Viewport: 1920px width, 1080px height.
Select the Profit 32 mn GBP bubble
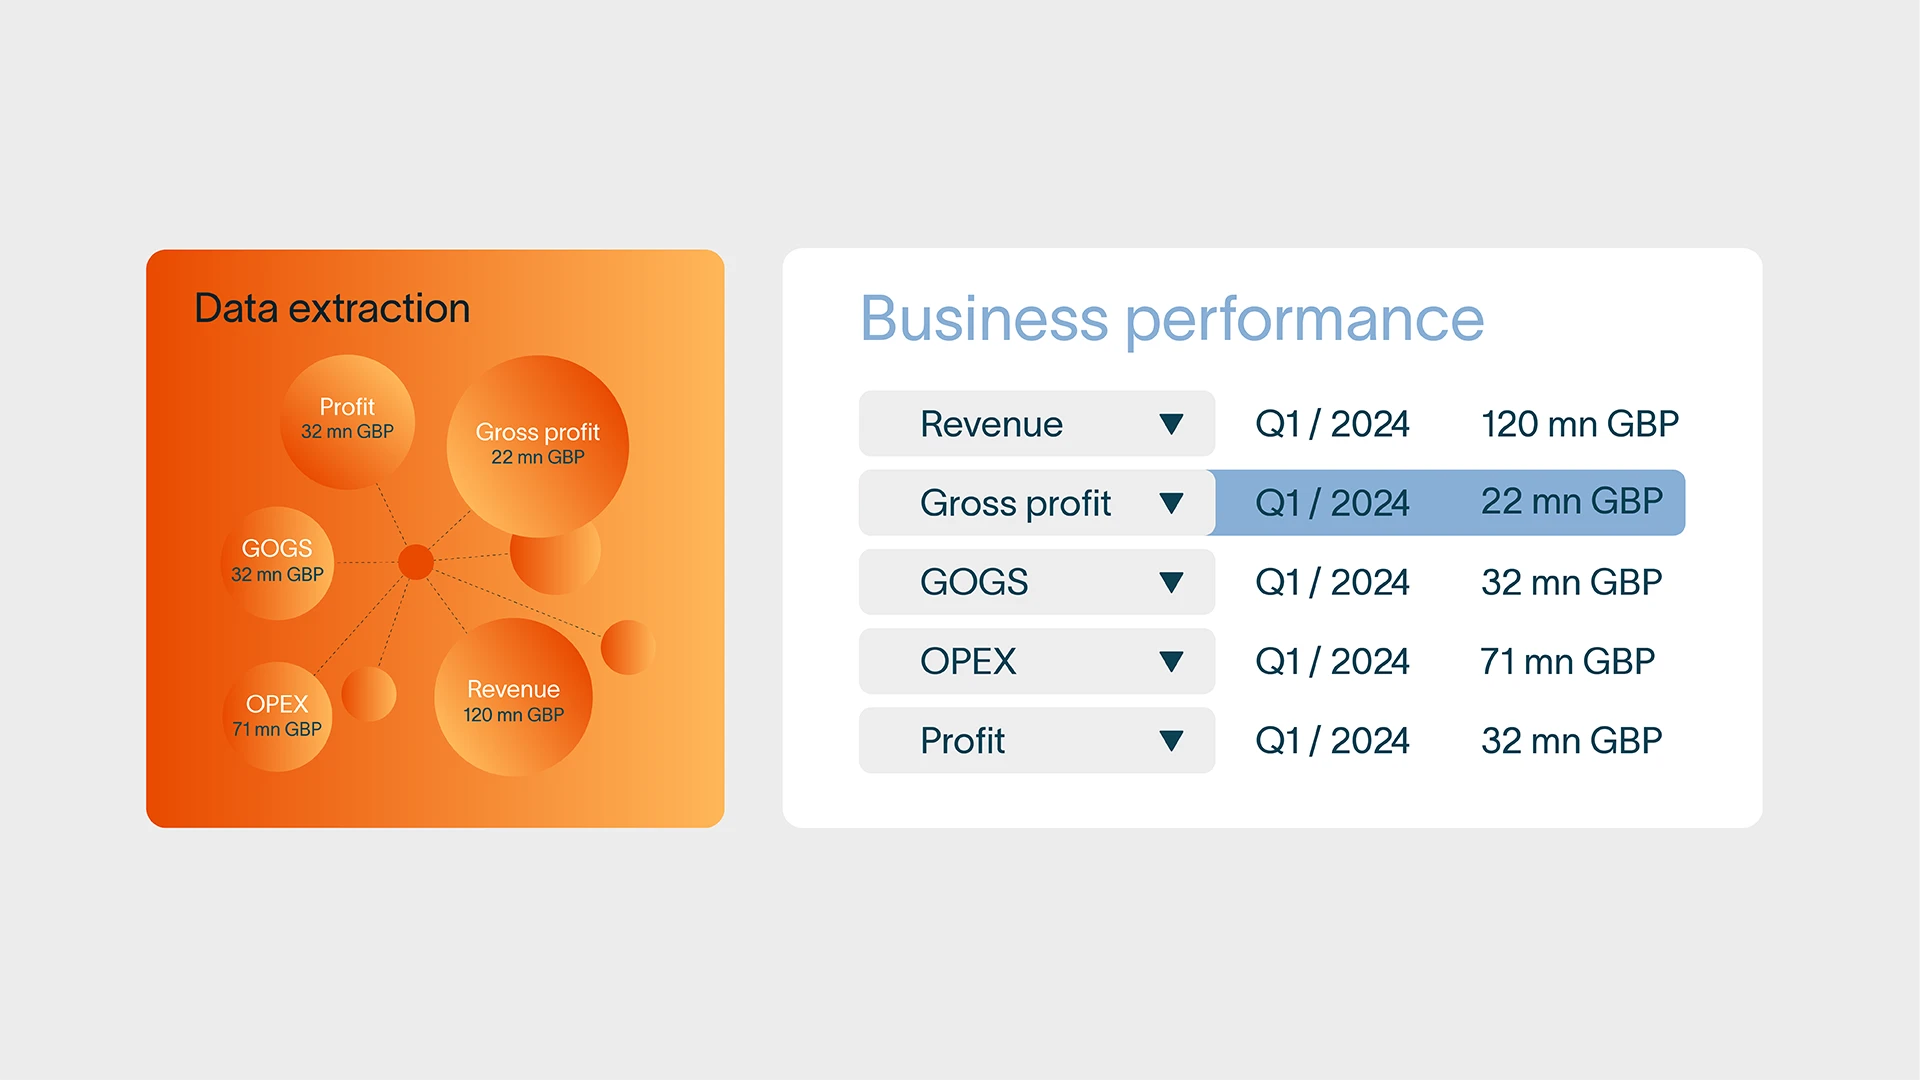click(347, 420)
